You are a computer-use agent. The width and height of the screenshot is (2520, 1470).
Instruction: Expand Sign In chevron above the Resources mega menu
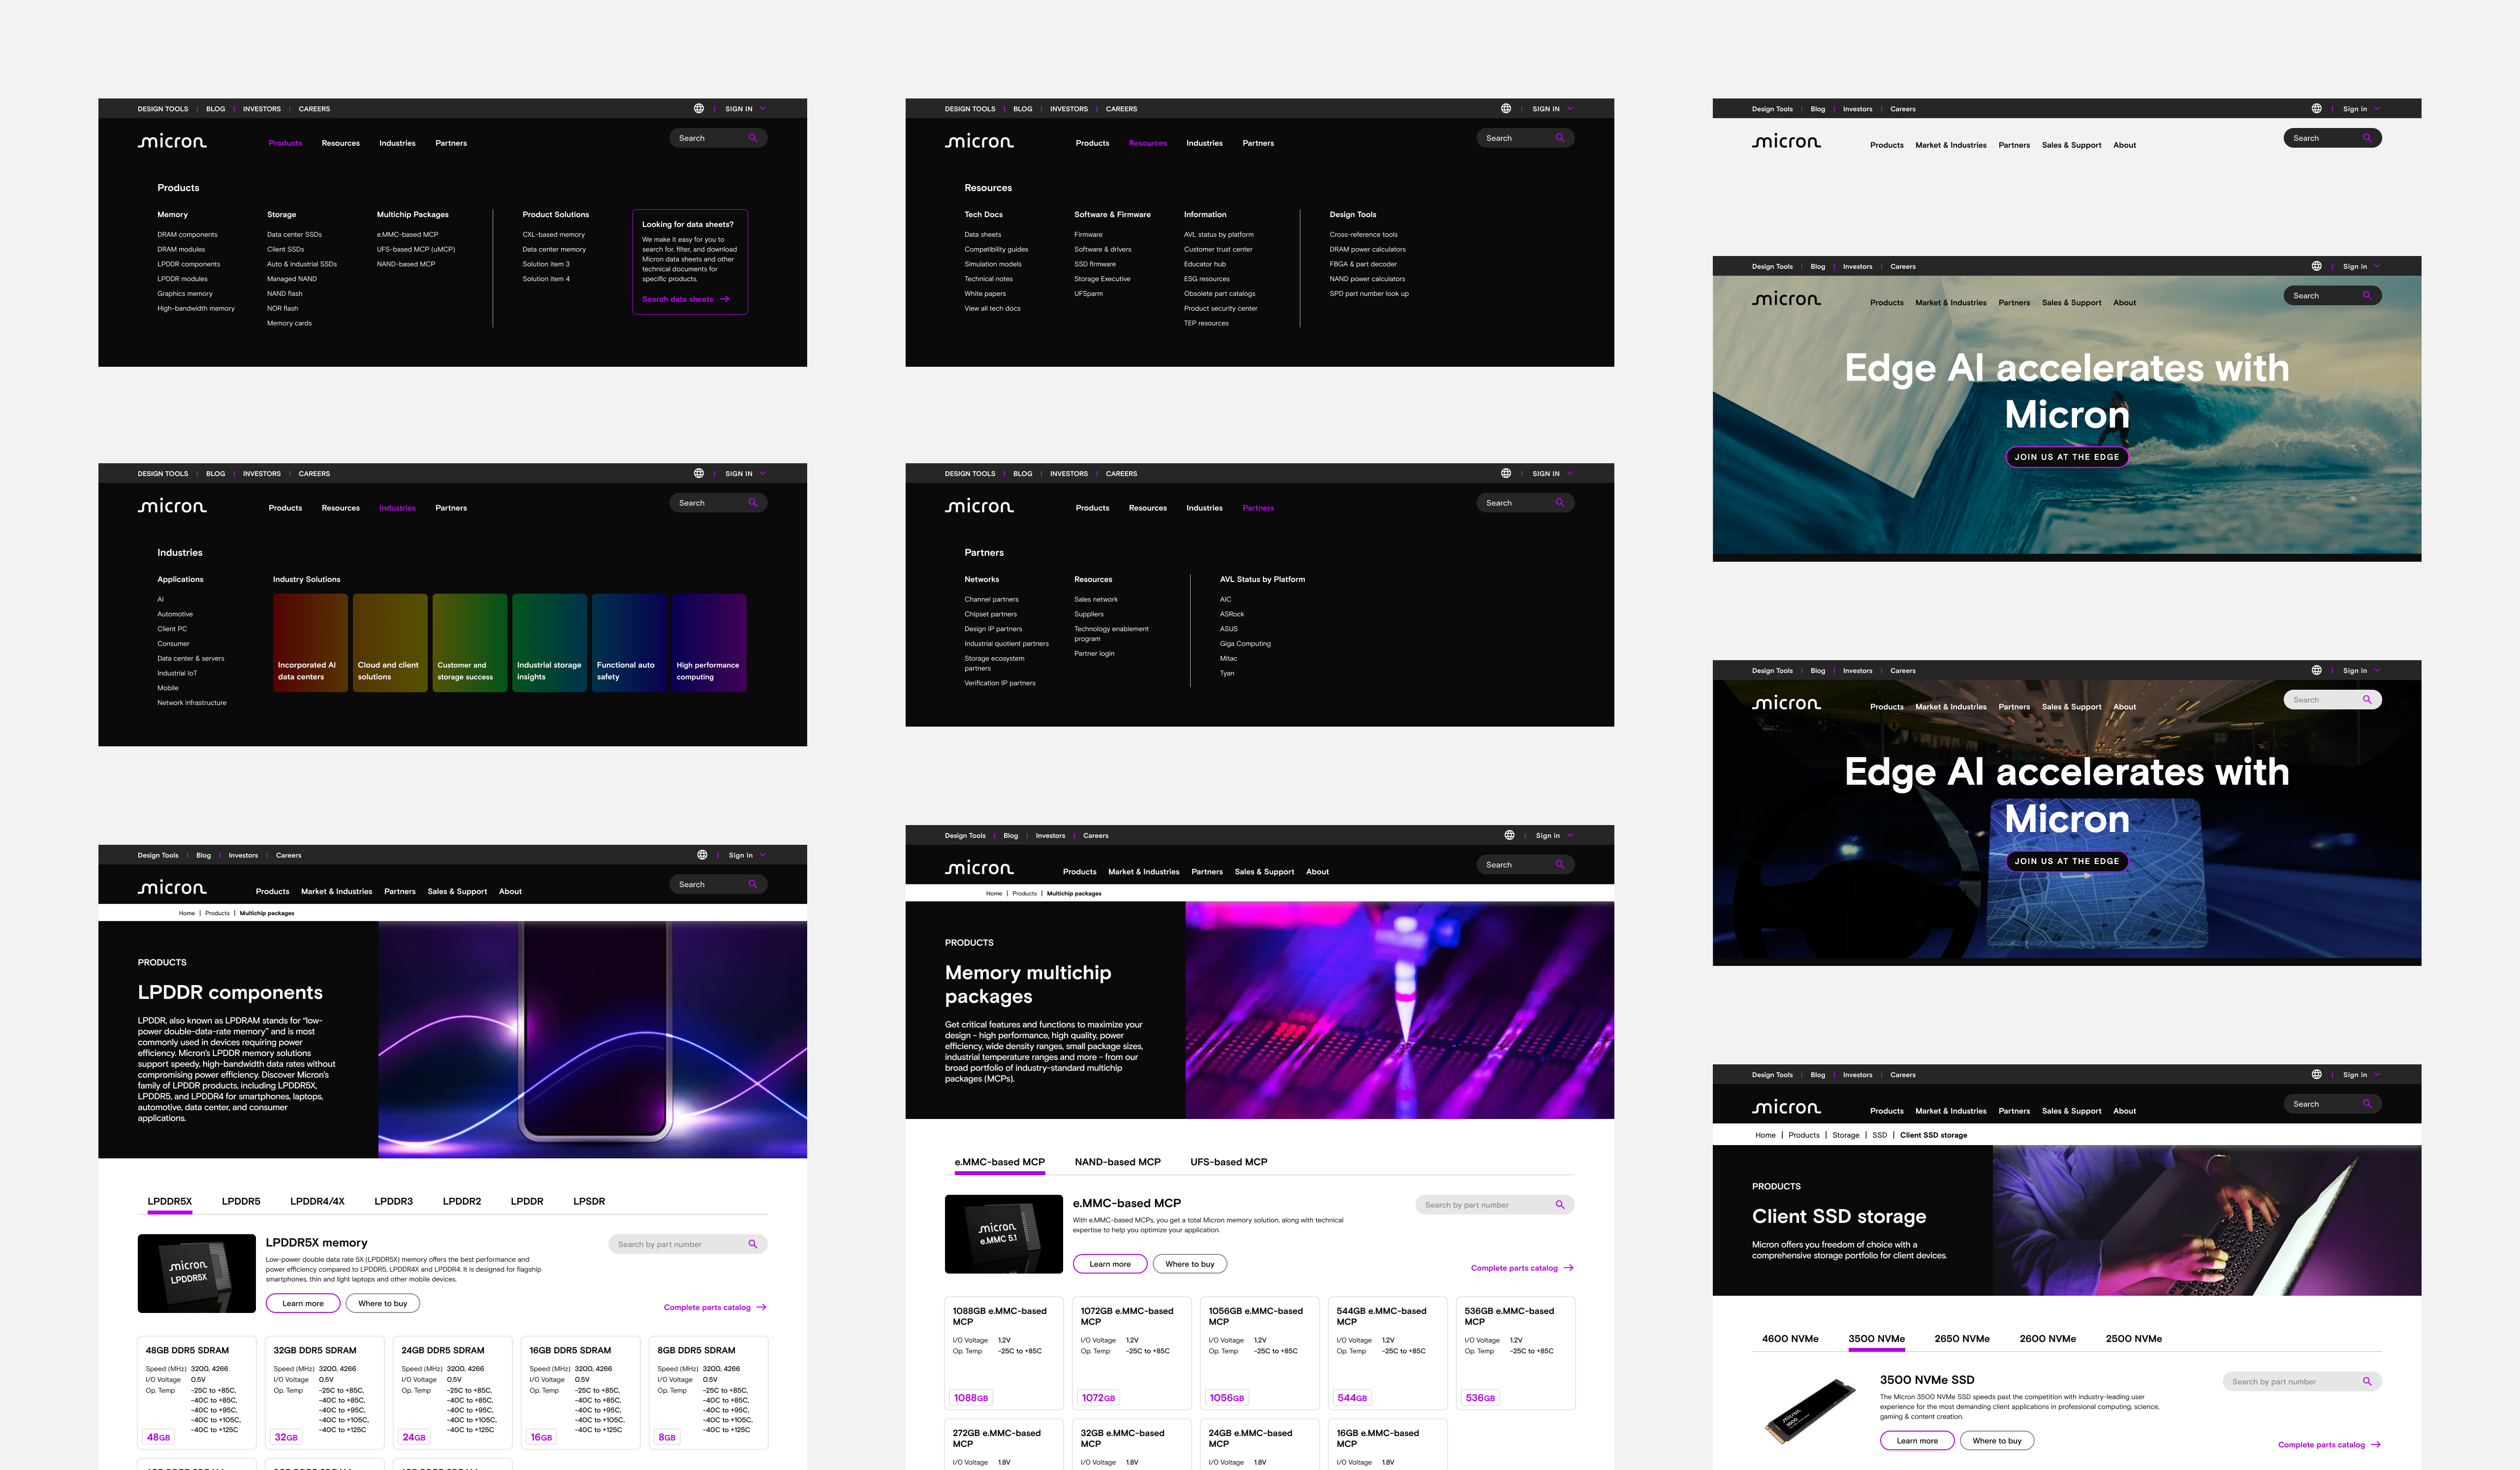(x=1570, y=109)
